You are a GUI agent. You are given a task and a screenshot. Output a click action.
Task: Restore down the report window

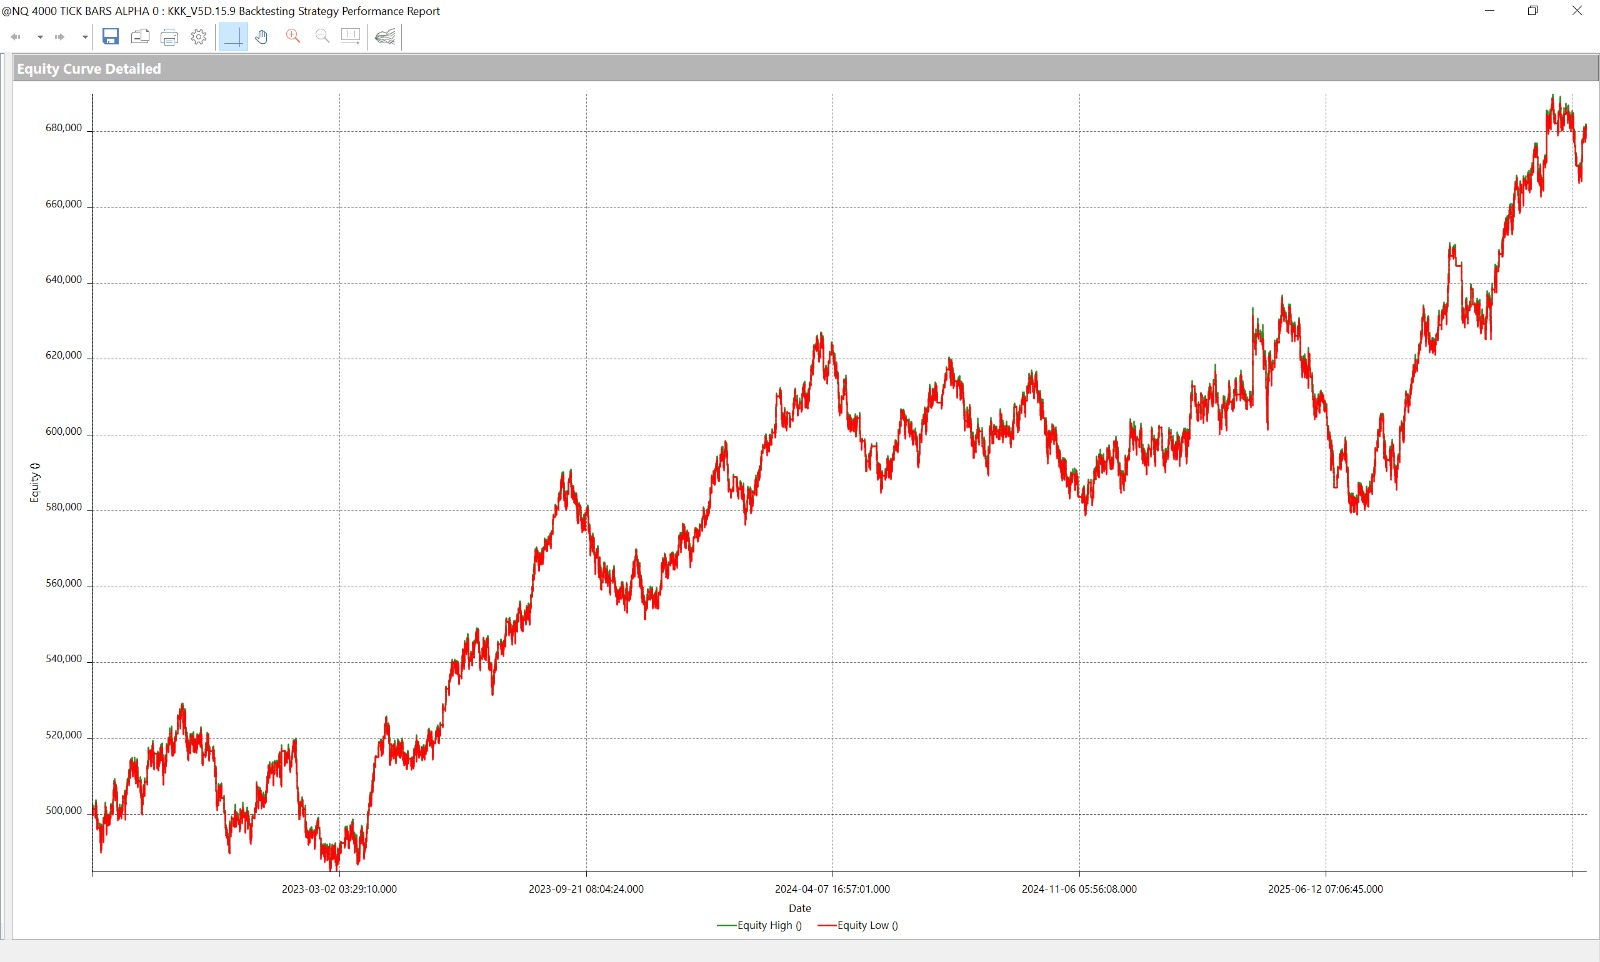tap(1532, 11)
